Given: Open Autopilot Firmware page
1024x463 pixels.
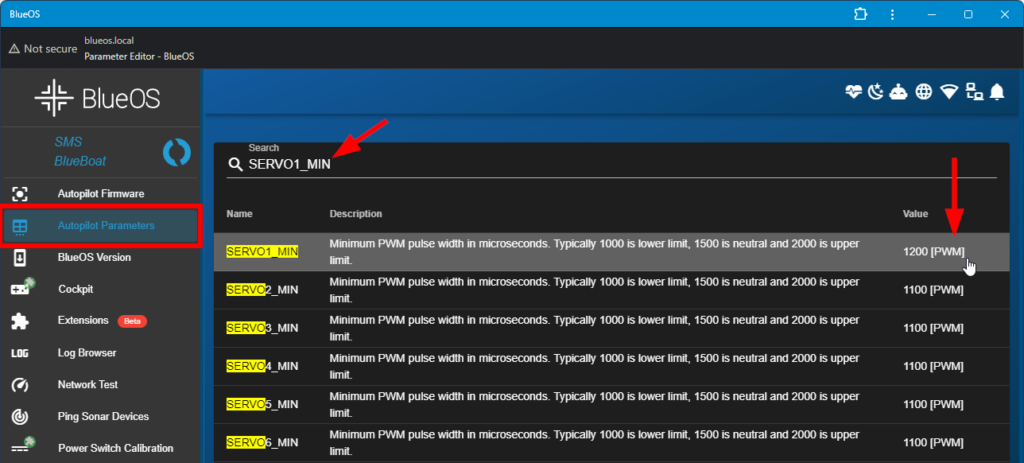Looking at the screenshot, I should [100, 193].
